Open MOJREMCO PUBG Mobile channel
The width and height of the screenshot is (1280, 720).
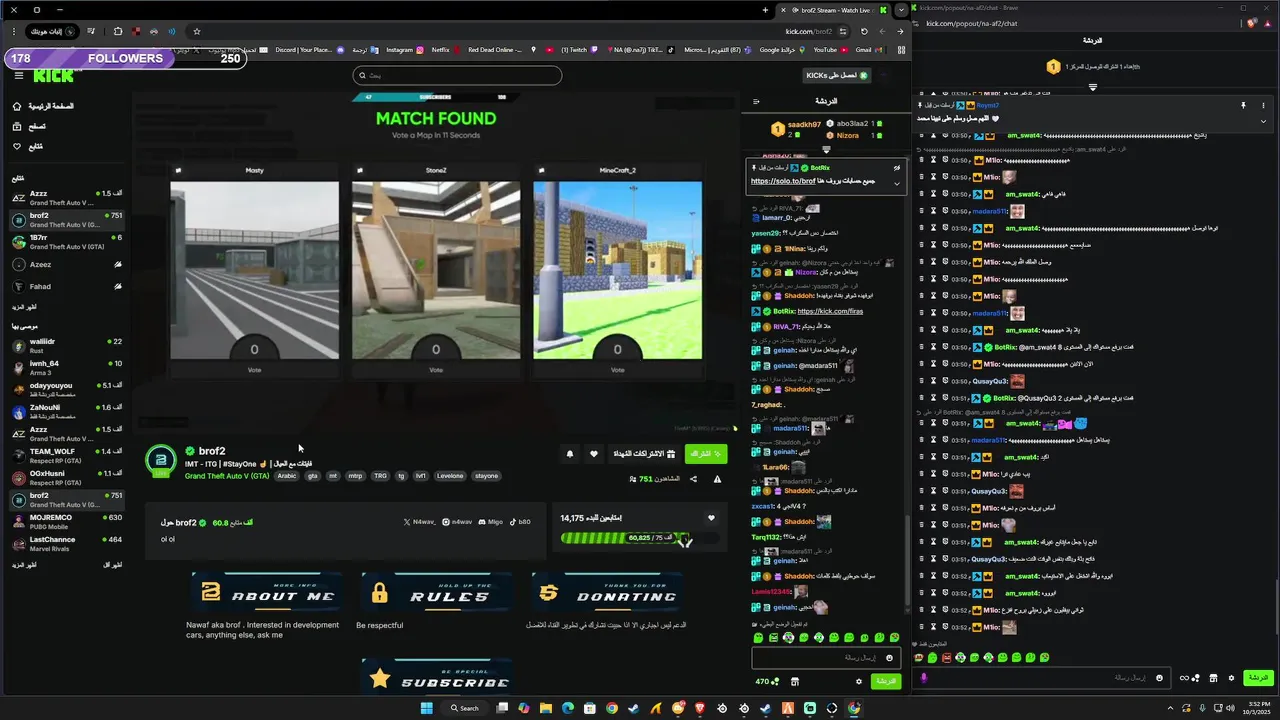(x=68, y=522)
